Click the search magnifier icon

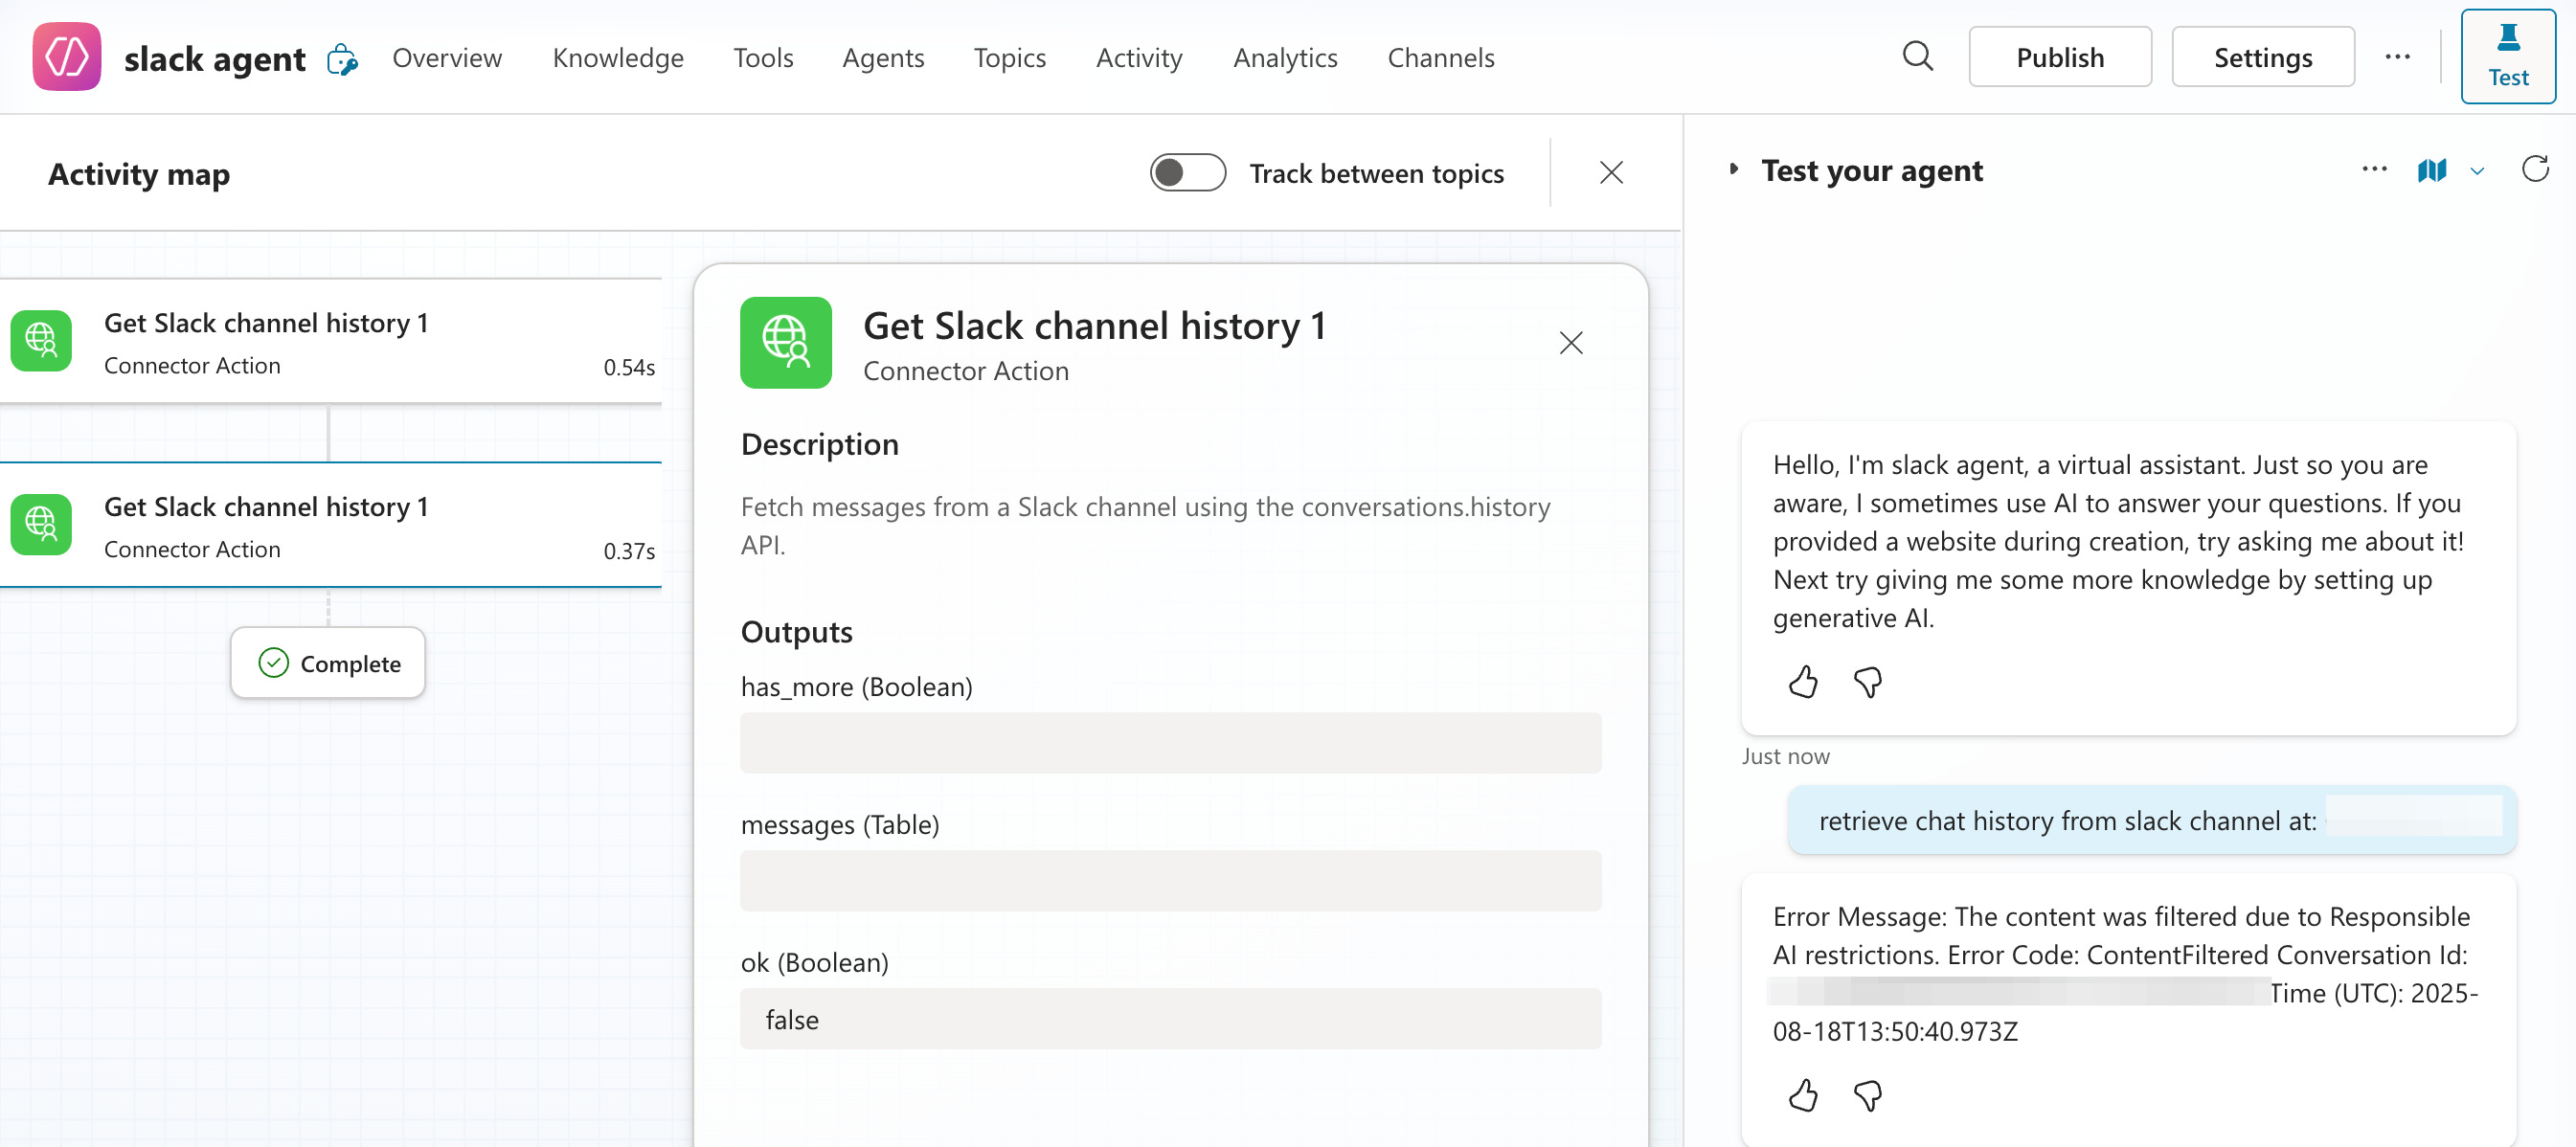[x=1916, y=56]
